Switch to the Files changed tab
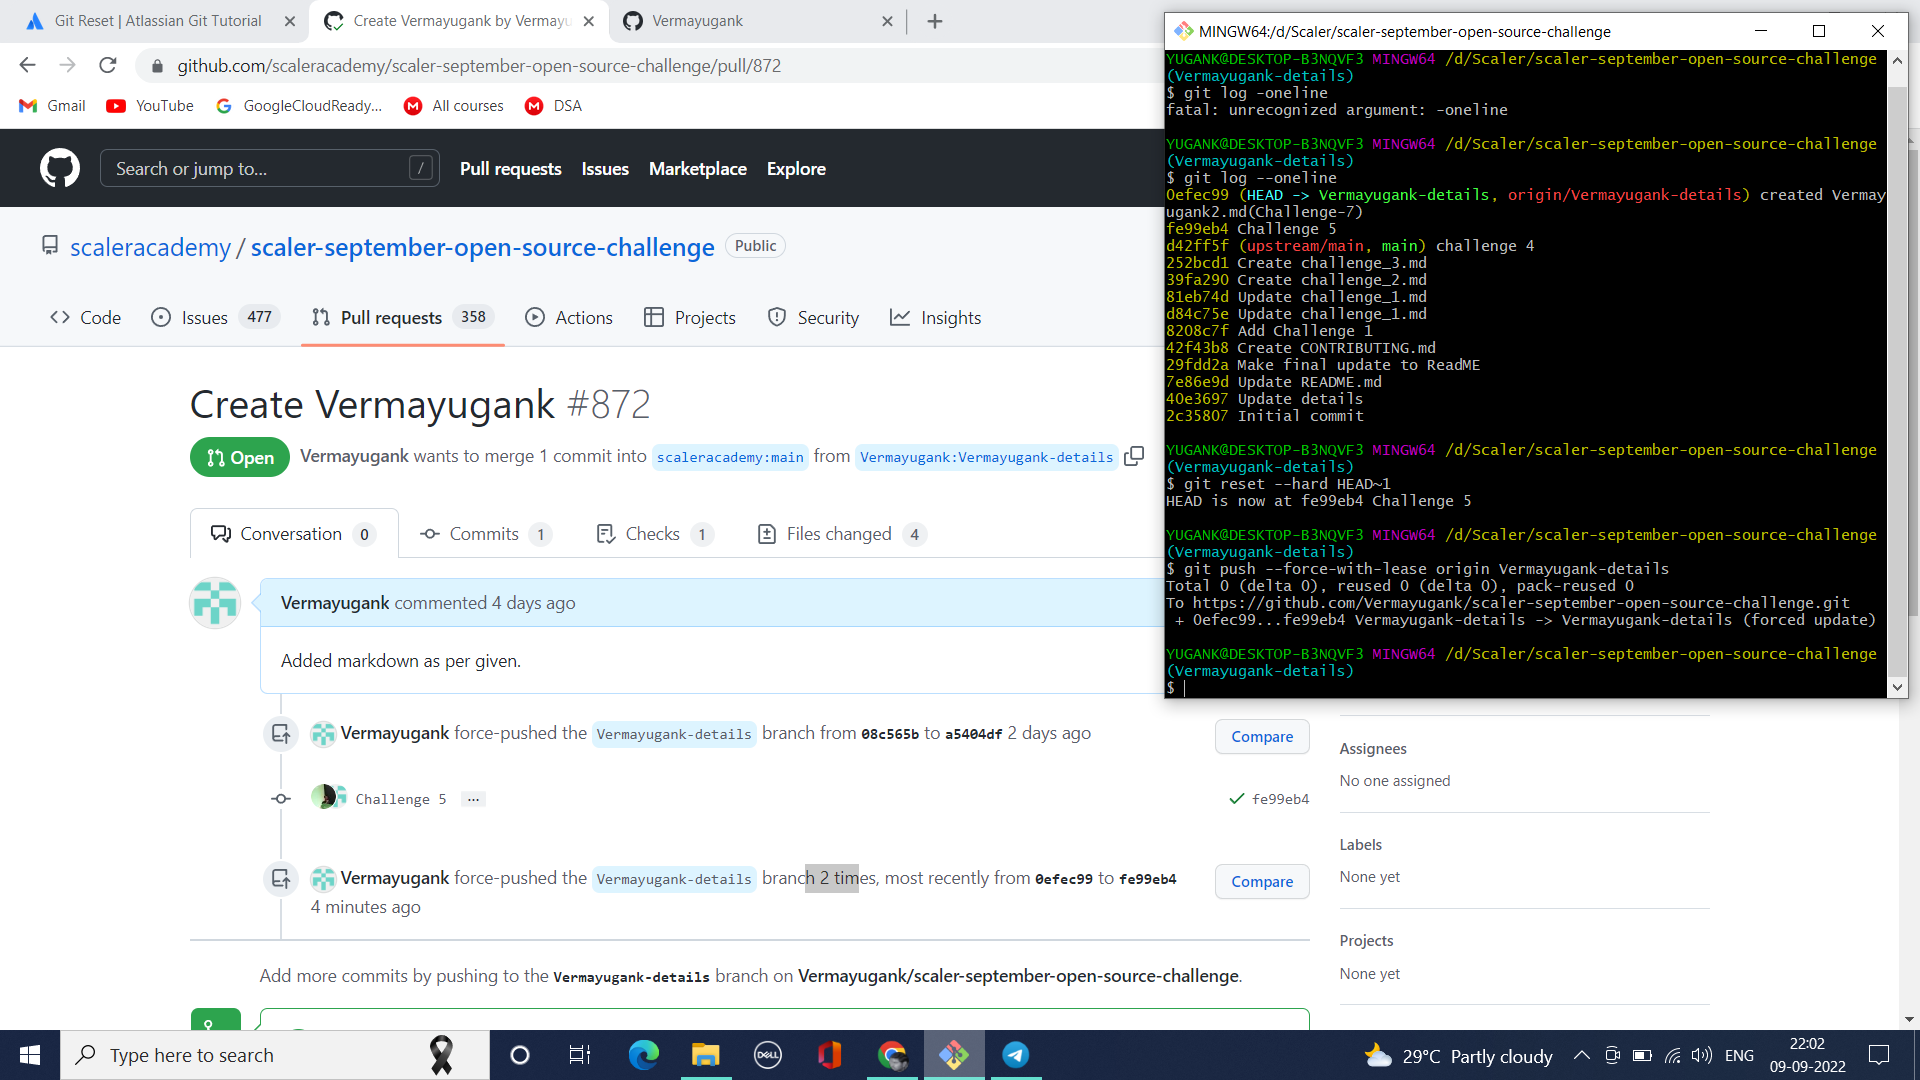The height and width of the screenshot is (1080, 1920). coord(838,533)
